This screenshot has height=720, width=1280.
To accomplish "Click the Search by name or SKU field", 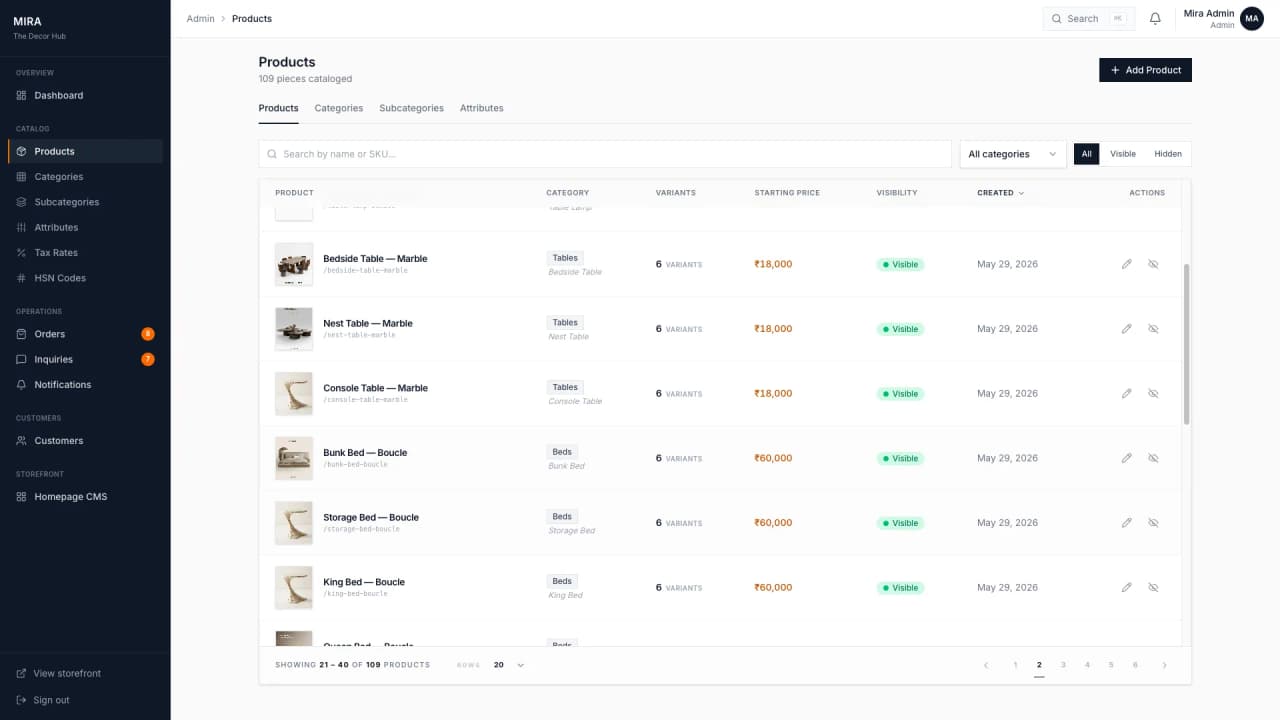I will coord(605,154).
